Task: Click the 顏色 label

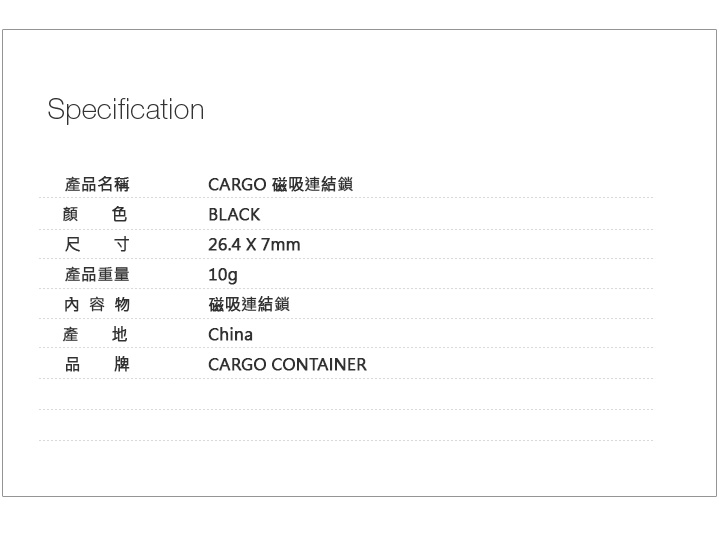Action: (97, 214)
